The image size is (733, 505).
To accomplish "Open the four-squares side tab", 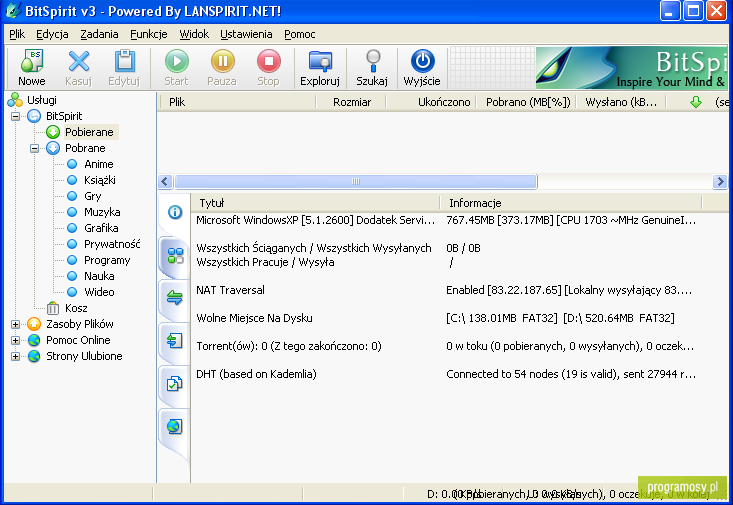I will 175,255.
